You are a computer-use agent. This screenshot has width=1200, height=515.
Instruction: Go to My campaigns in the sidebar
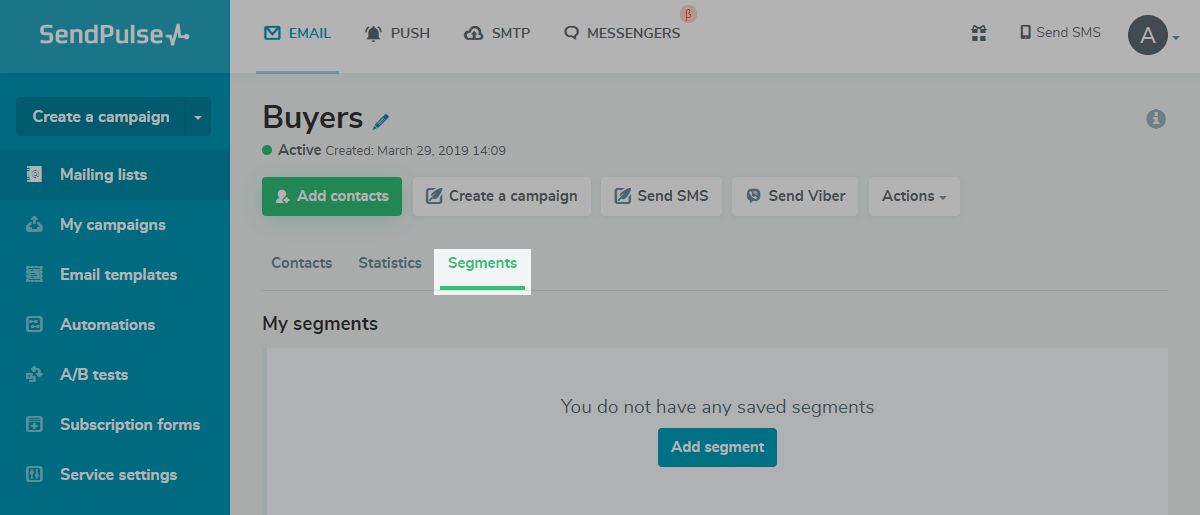(x=112, y=224)
